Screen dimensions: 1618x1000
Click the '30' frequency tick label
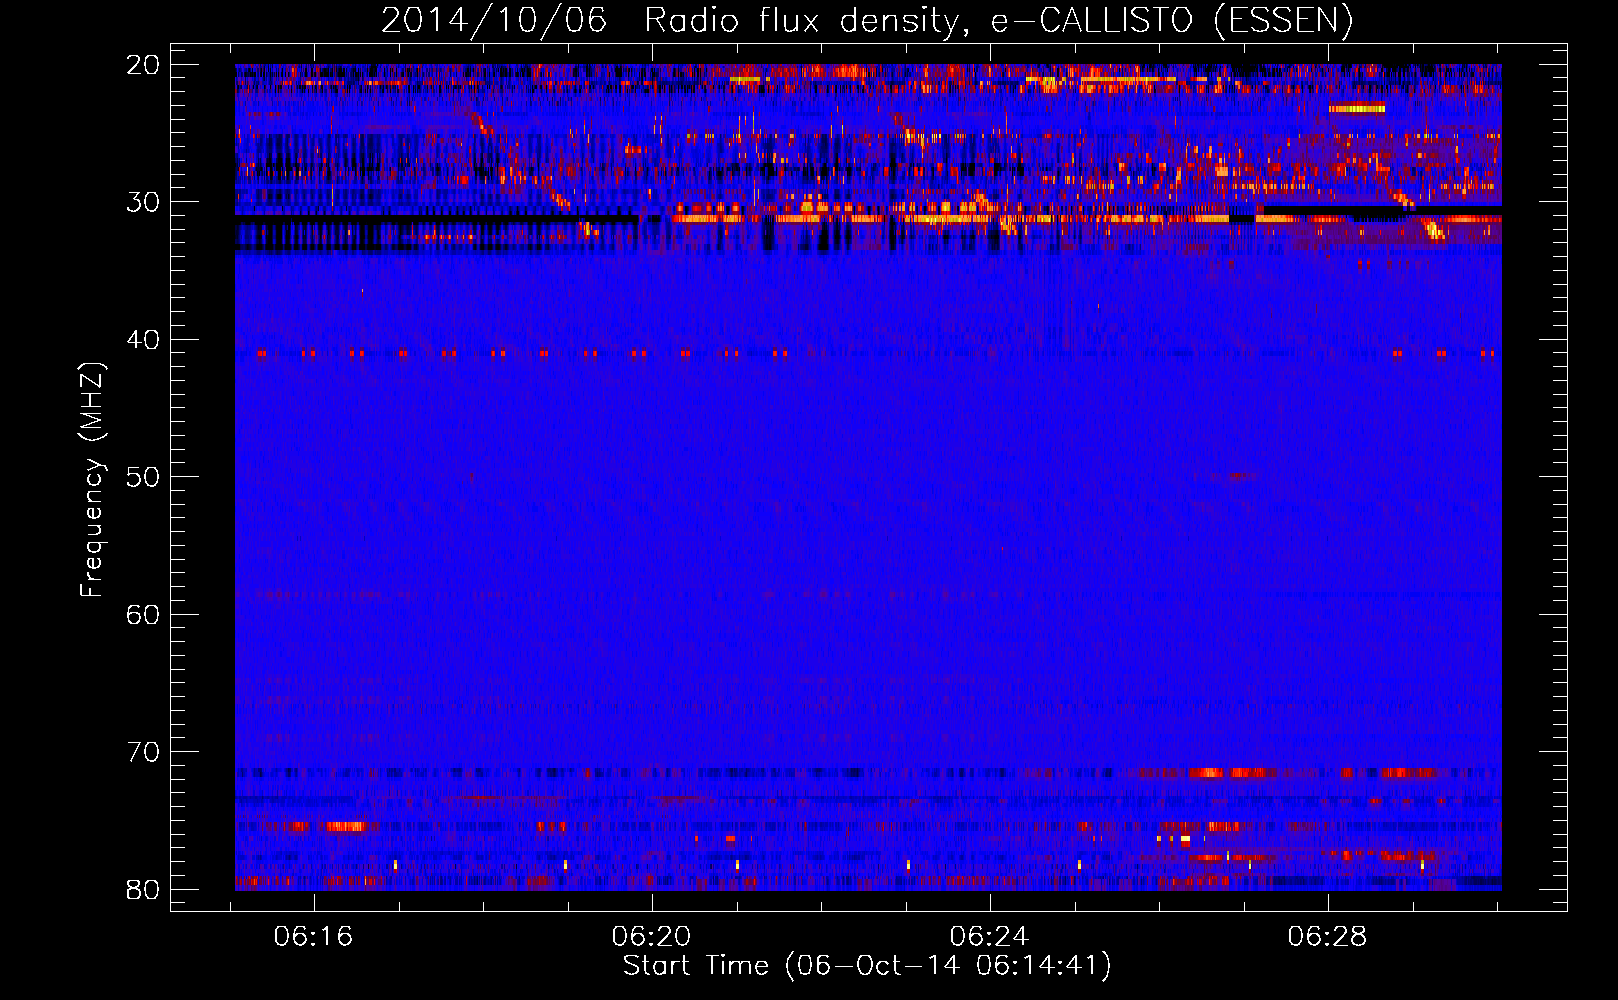pyautogui.click(x=143, y=202)
